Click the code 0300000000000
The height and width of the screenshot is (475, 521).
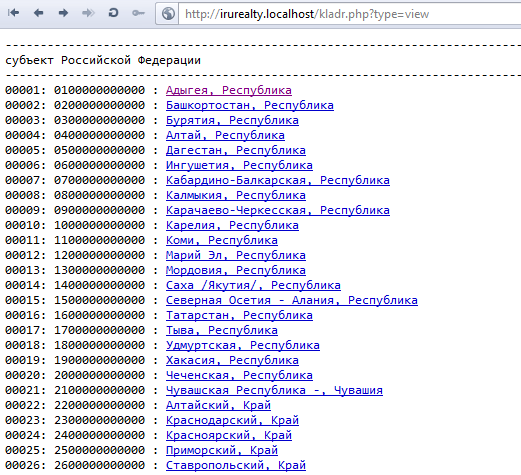tap(100, 120)
